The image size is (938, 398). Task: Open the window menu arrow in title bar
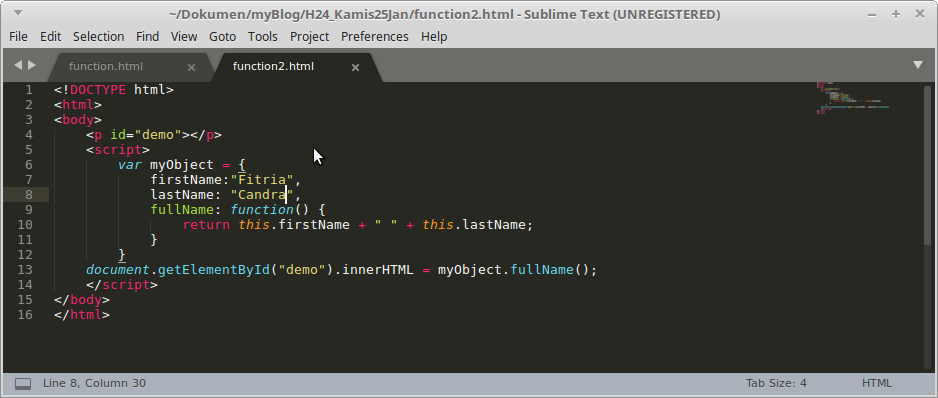pyautogui.click(x=18, y=13)
